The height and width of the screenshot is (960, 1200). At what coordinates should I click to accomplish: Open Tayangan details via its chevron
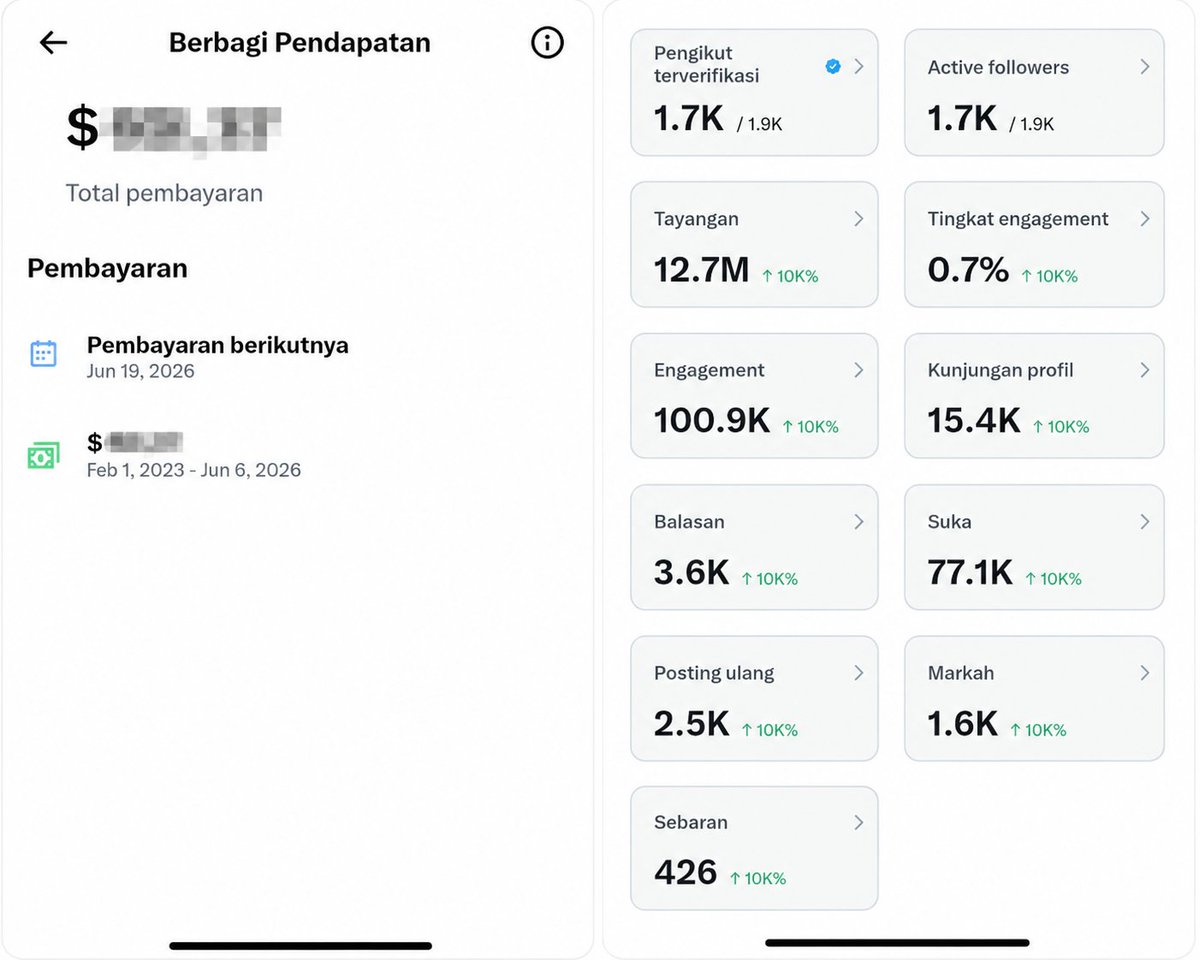click(859, 219)
